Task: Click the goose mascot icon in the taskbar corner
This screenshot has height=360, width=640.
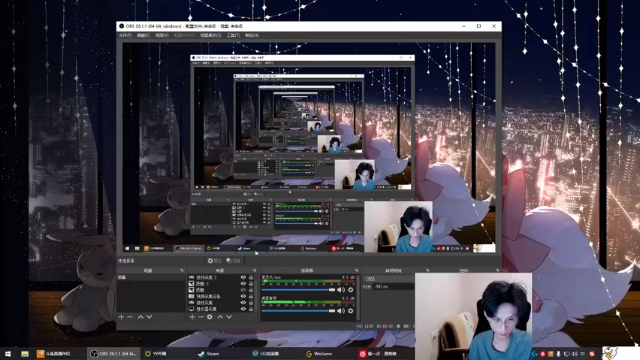Action: click(x=610, y=353)
